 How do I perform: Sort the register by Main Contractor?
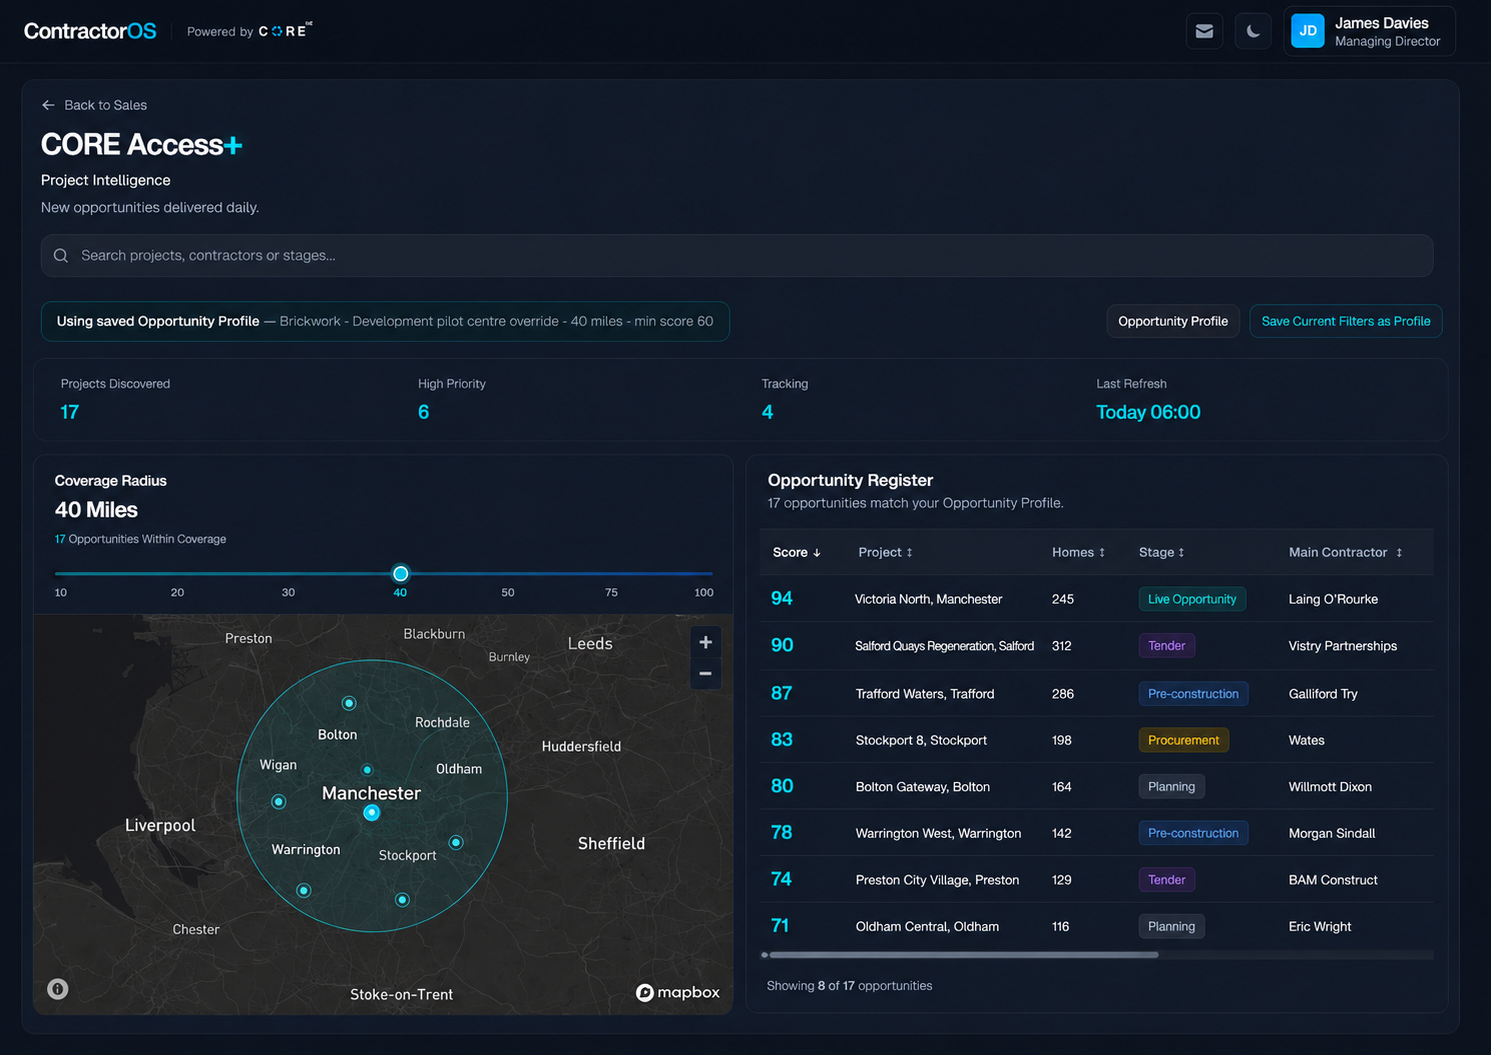click(x=1345, y=552)
